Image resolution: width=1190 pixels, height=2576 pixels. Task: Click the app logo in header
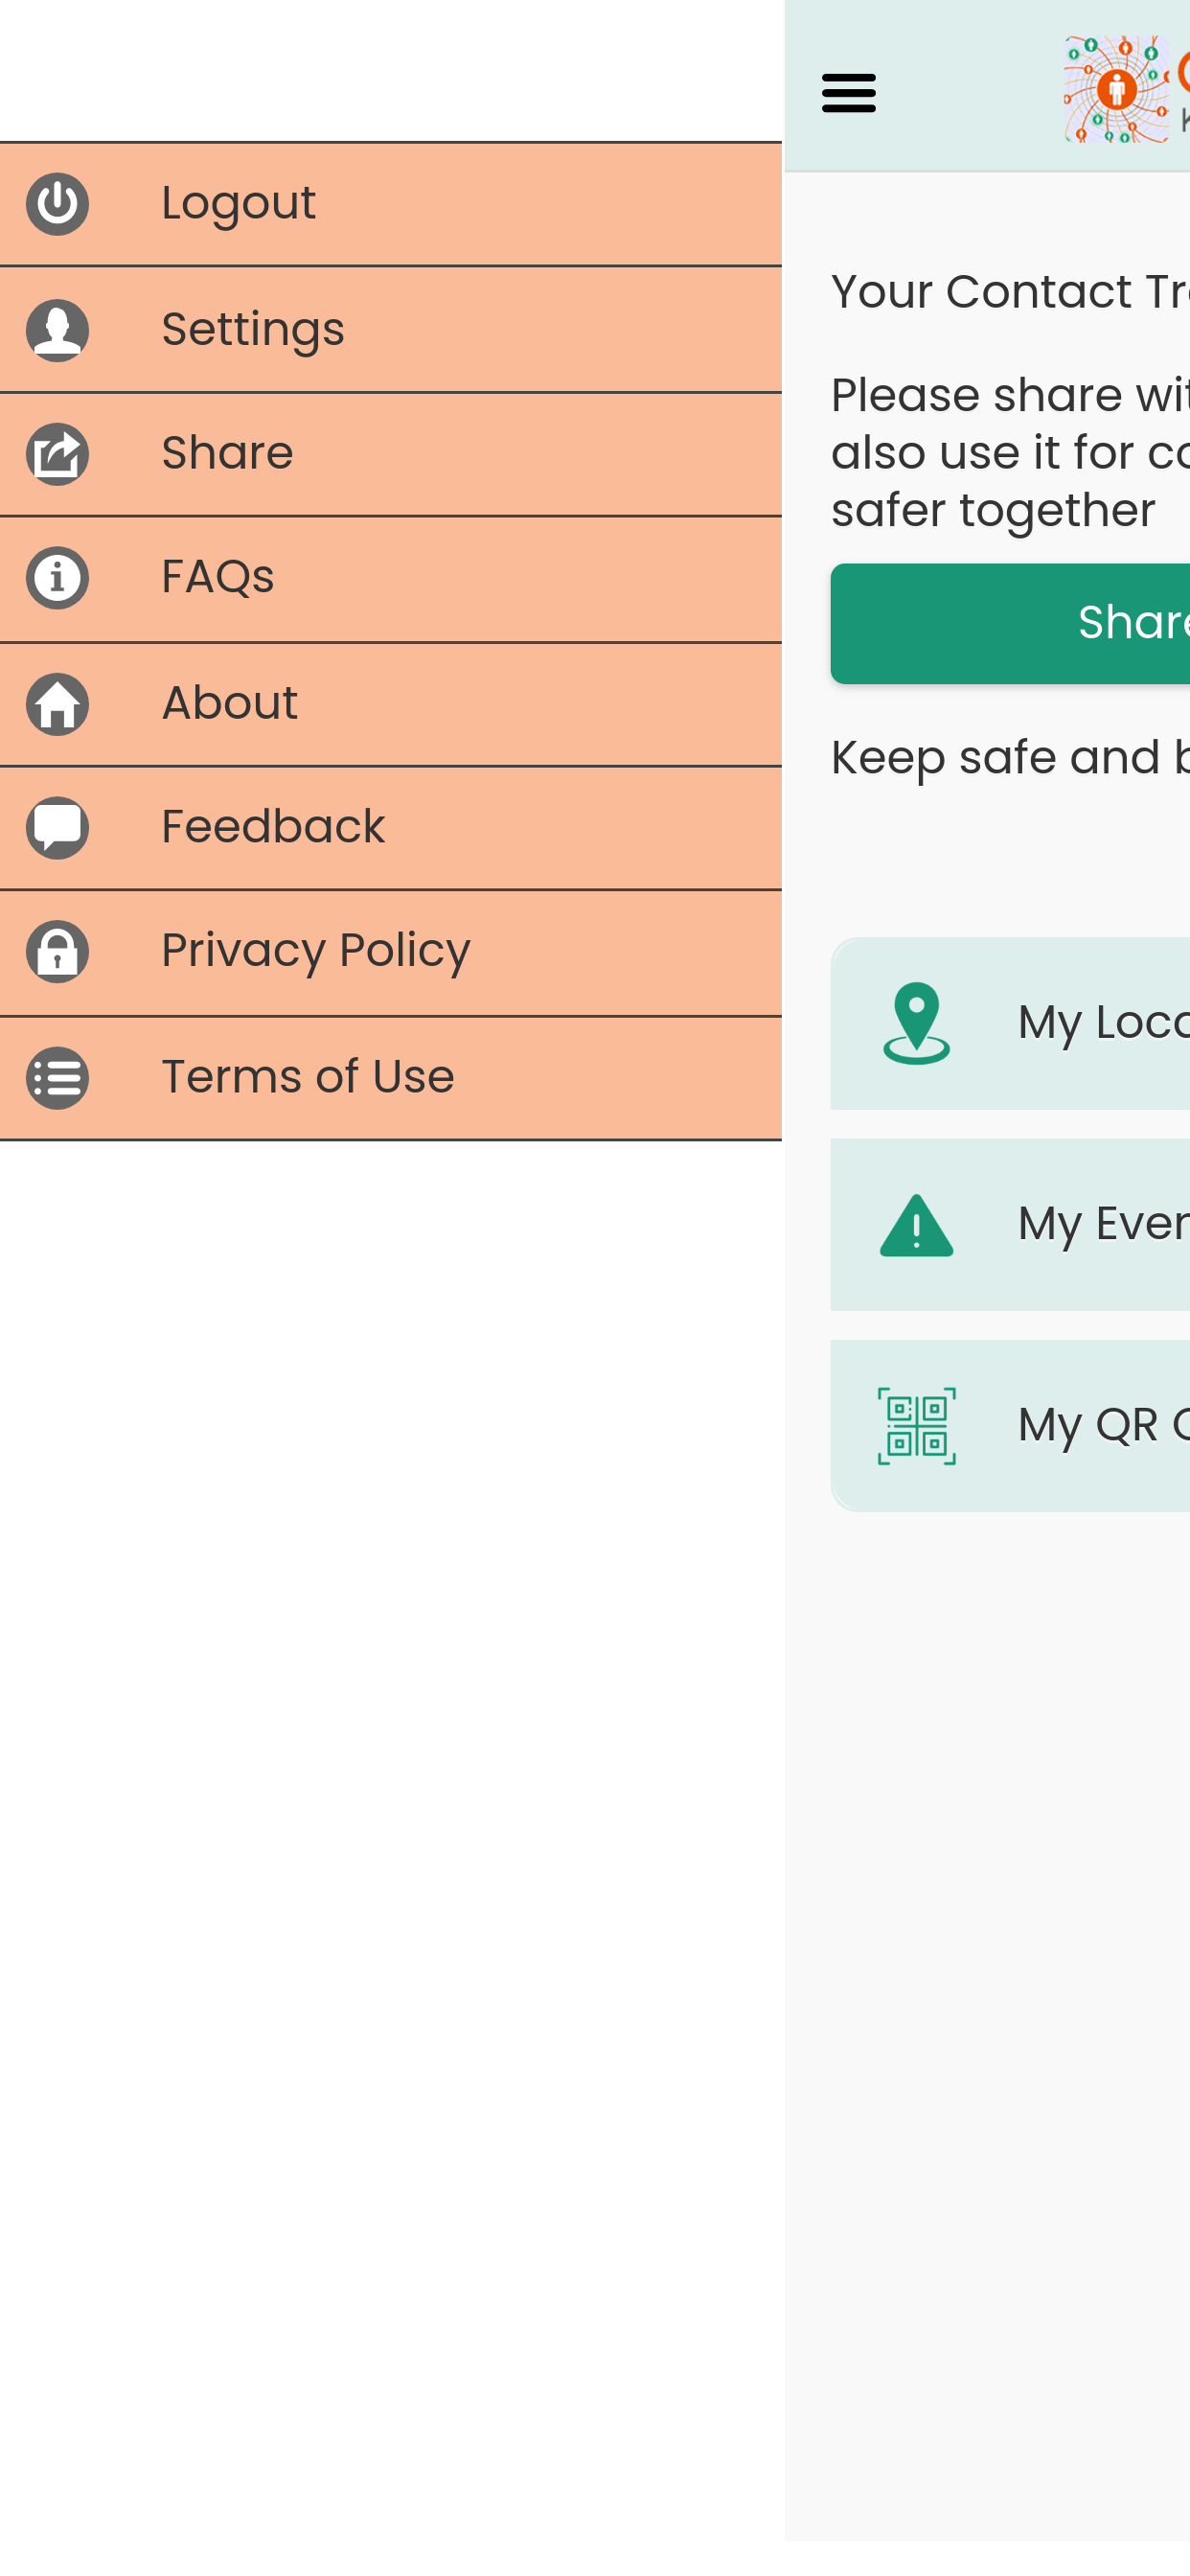tap(1118, 90)
